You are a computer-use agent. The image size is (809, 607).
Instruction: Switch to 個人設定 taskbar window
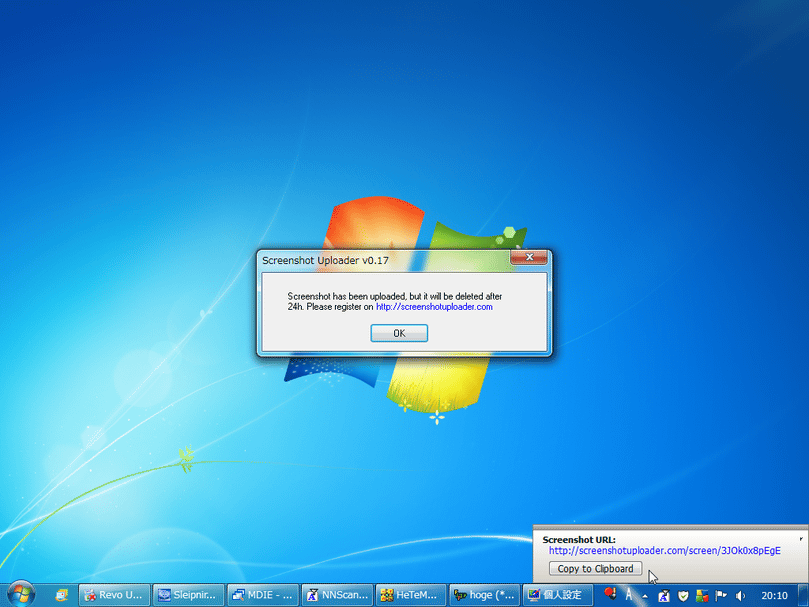pos(558,595)
